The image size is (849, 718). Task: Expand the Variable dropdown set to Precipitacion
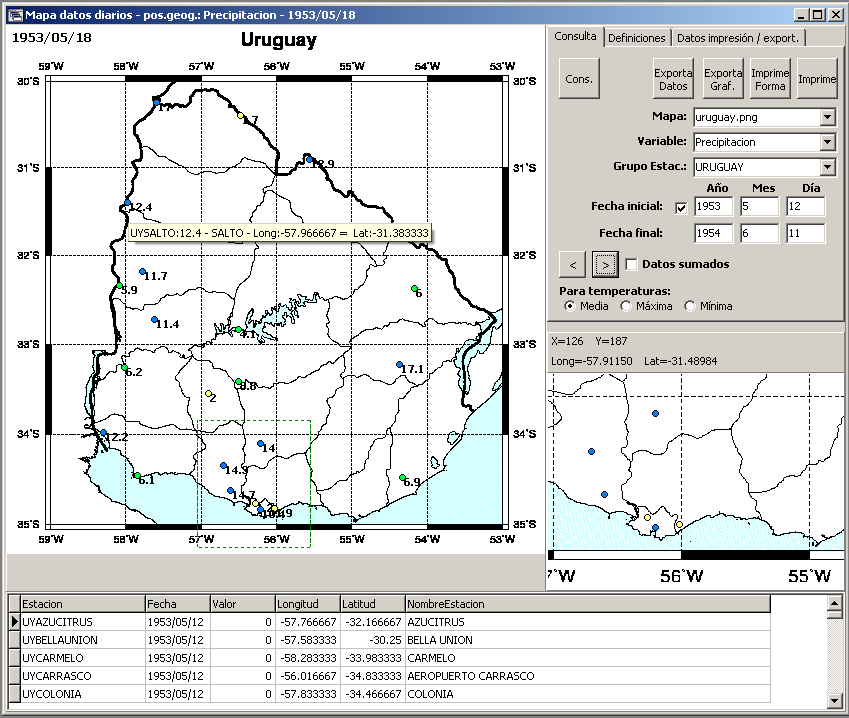pyautogui.click(x=827, y=142)
